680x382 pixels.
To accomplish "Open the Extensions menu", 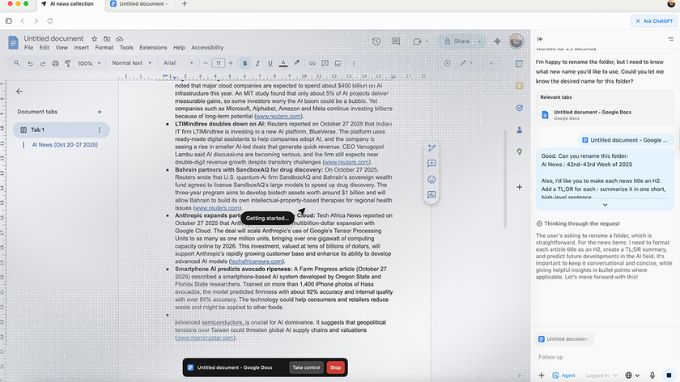I will [153, 48].
